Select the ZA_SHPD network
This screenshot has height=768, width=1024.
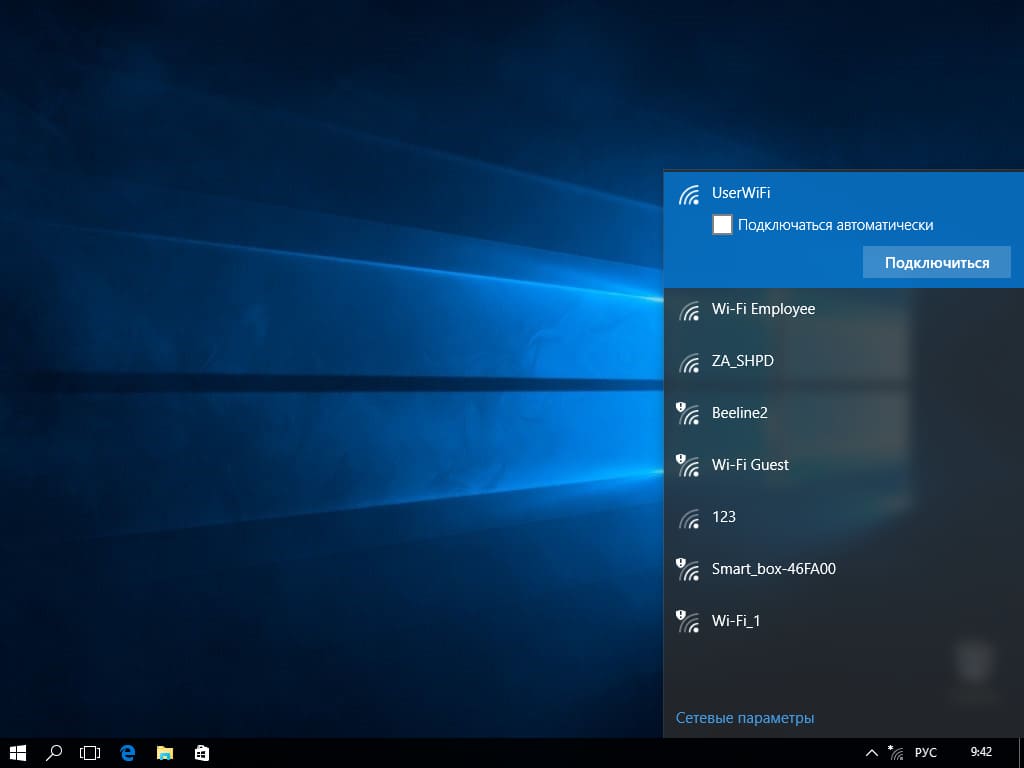(742, 361)
